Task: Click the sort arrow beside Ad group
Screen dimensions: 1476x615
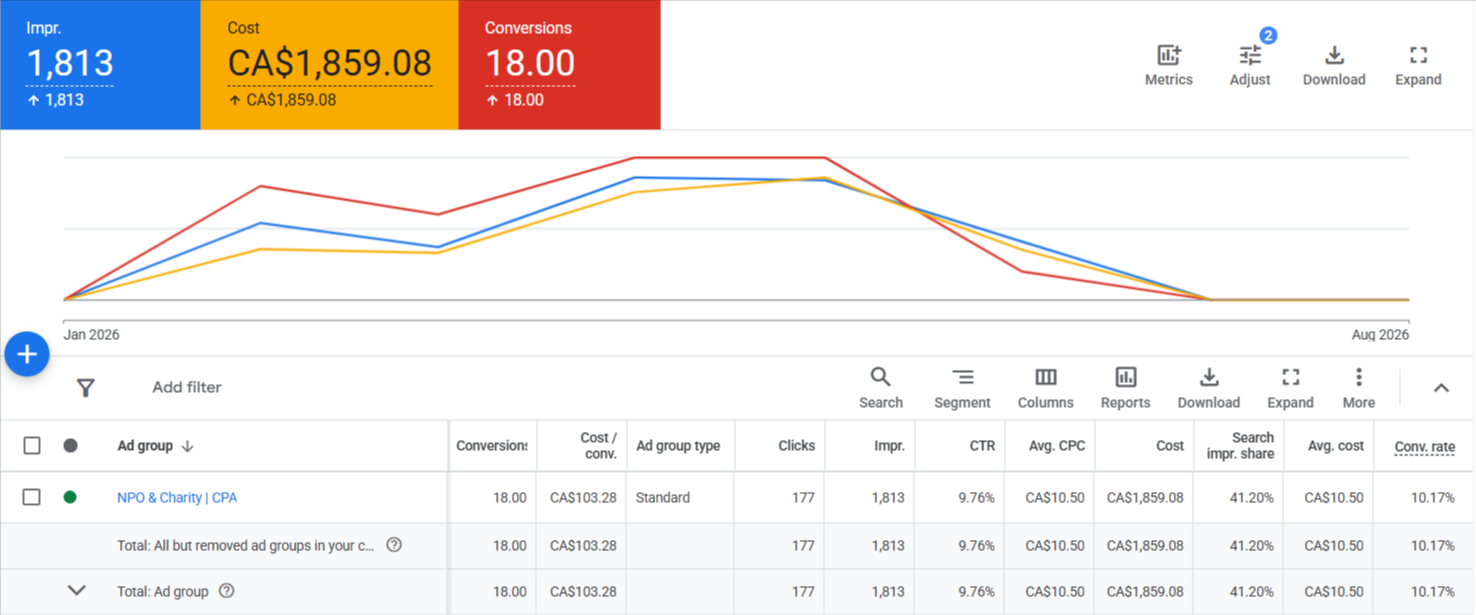Action: tap(187, 446)
